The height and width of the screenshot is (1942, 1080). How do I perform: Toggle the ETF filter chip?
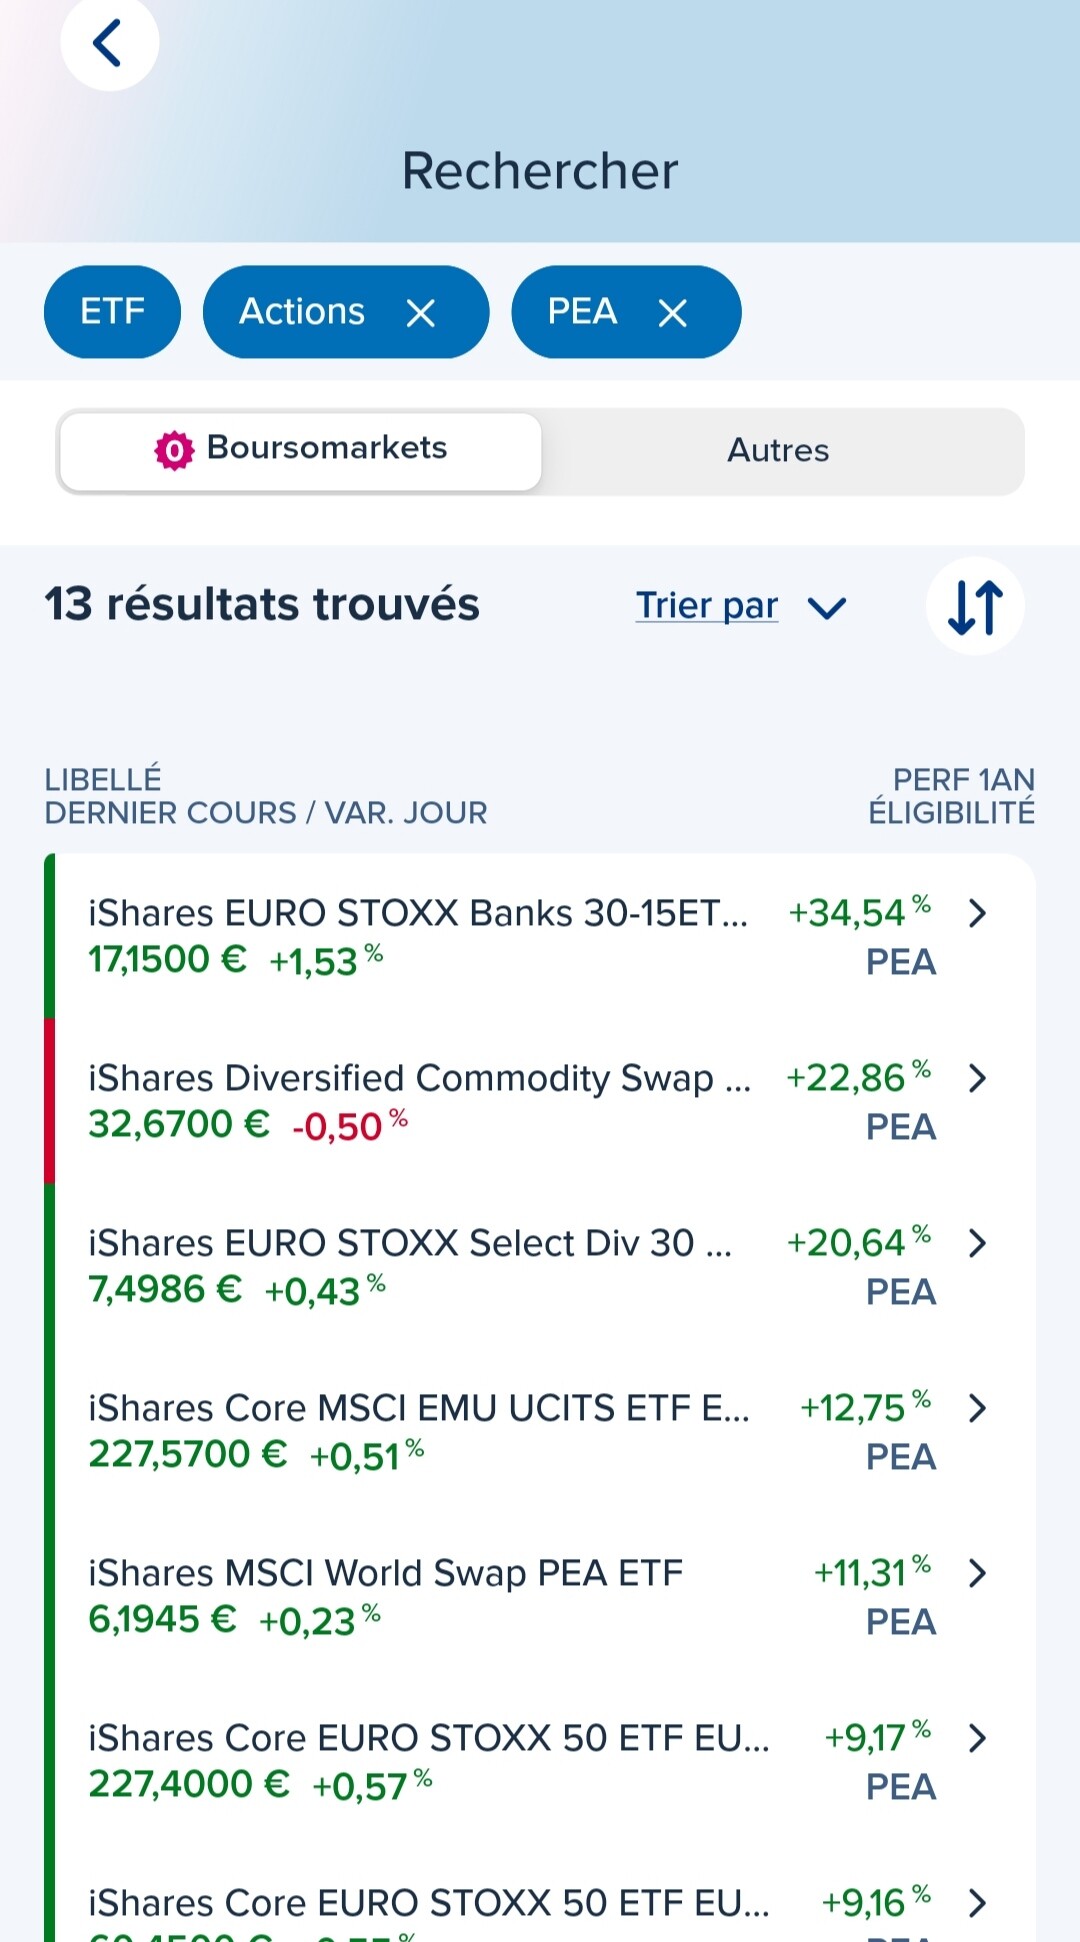tap(112, 312)
